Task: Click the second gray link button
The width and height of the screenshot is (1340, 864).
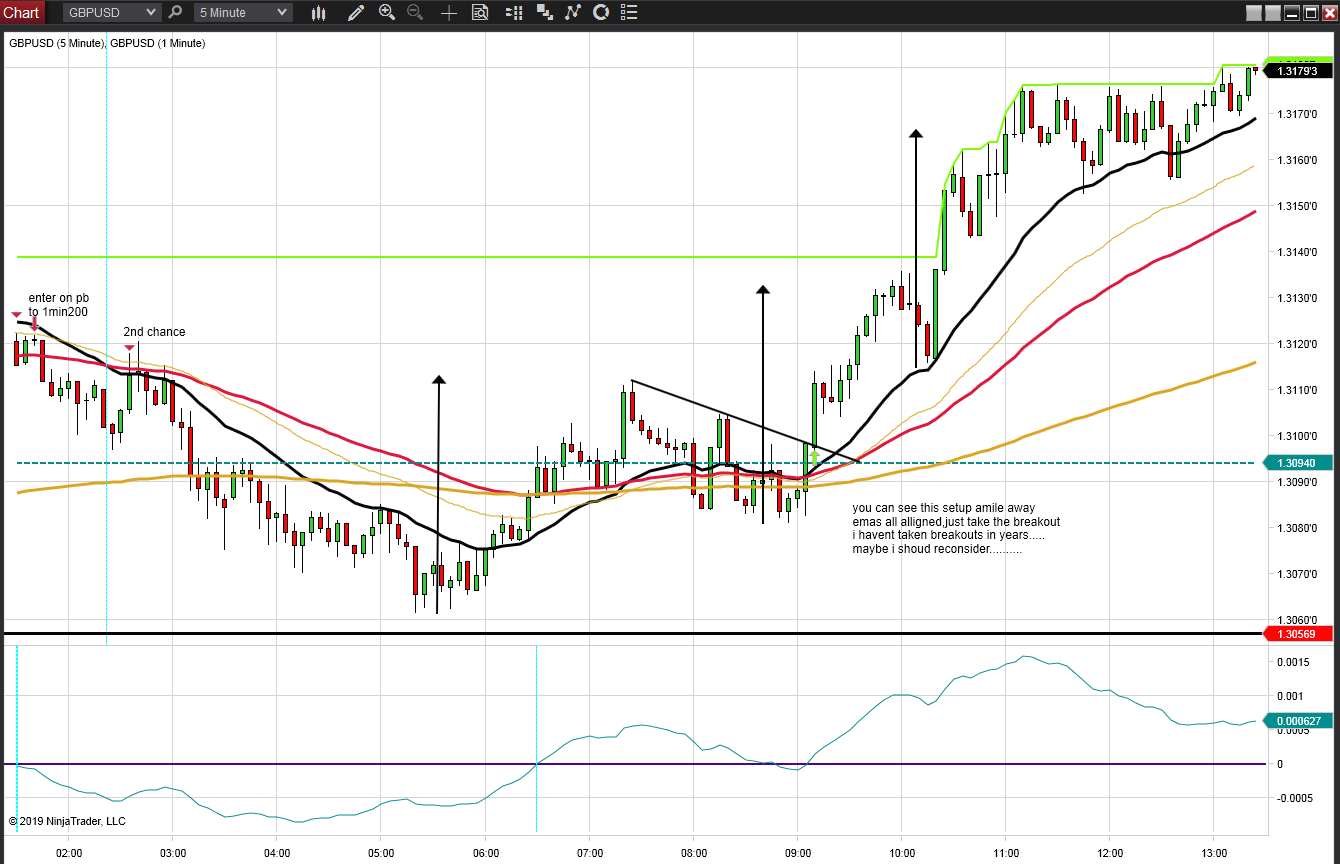Action: click(x=1273, y=13)
